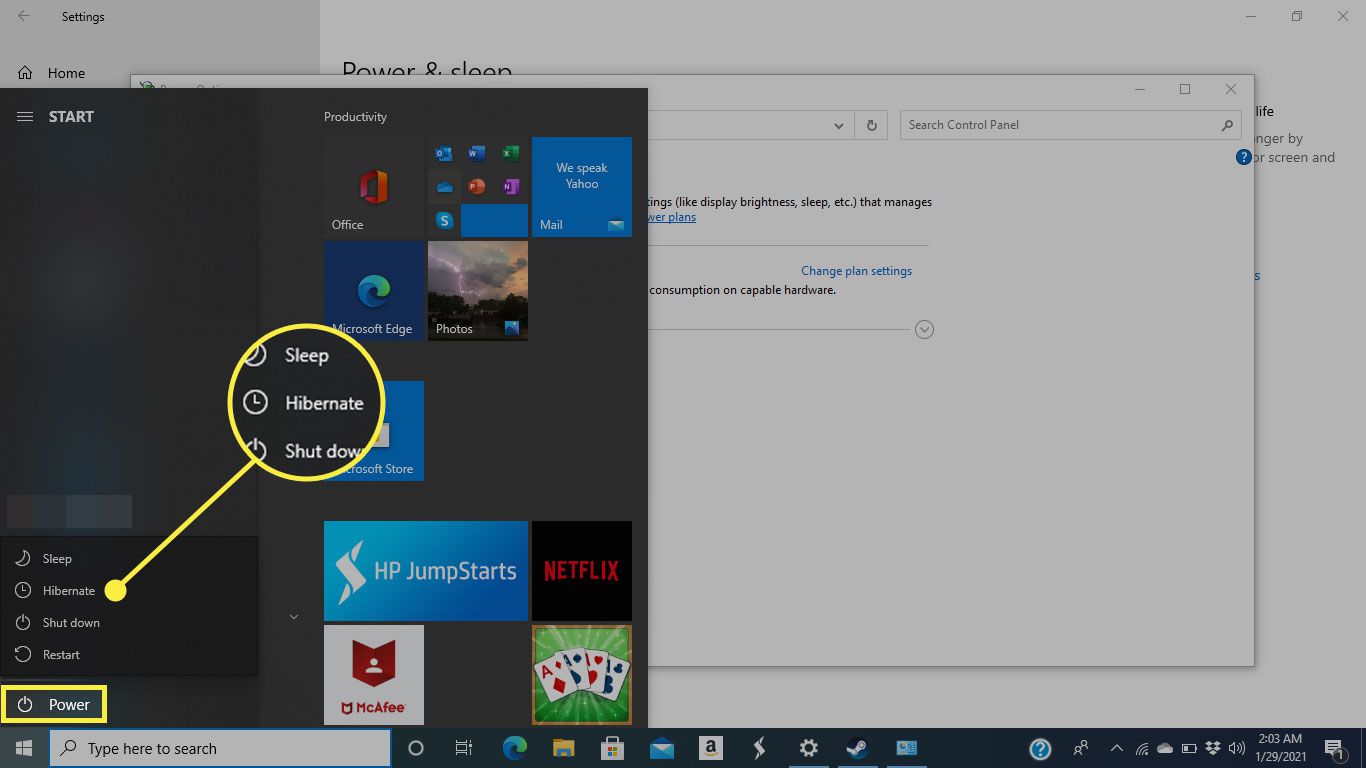The image size is (1366, 768).
Task: Open the power plans link in Control Panel
Action: point(672,217)
